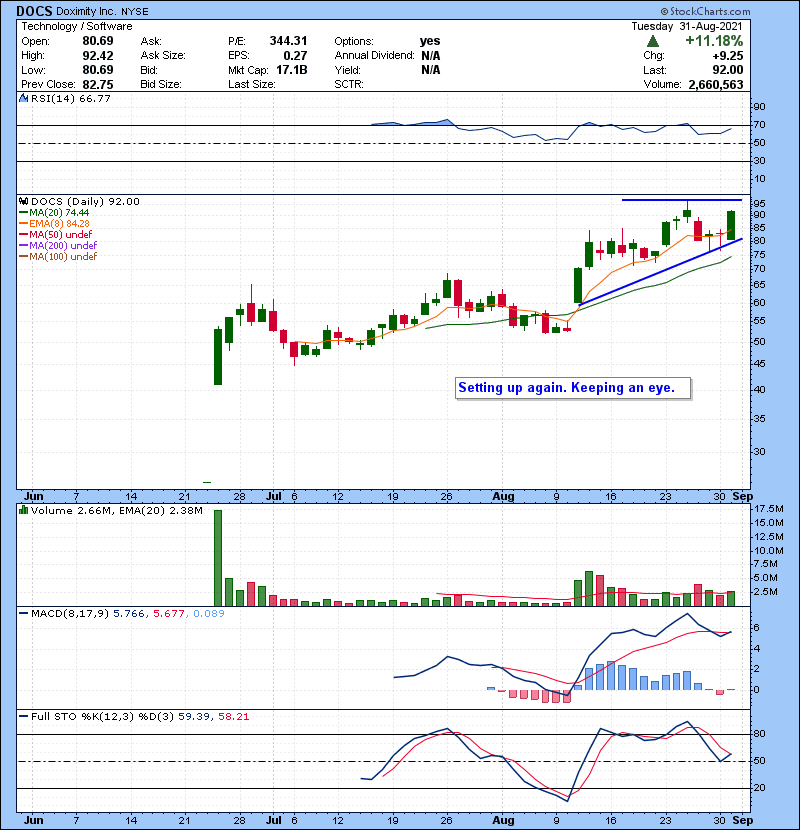Click the 17.5M label on volume axis
This screenshot has width=800, height=830.
point(769,509)
